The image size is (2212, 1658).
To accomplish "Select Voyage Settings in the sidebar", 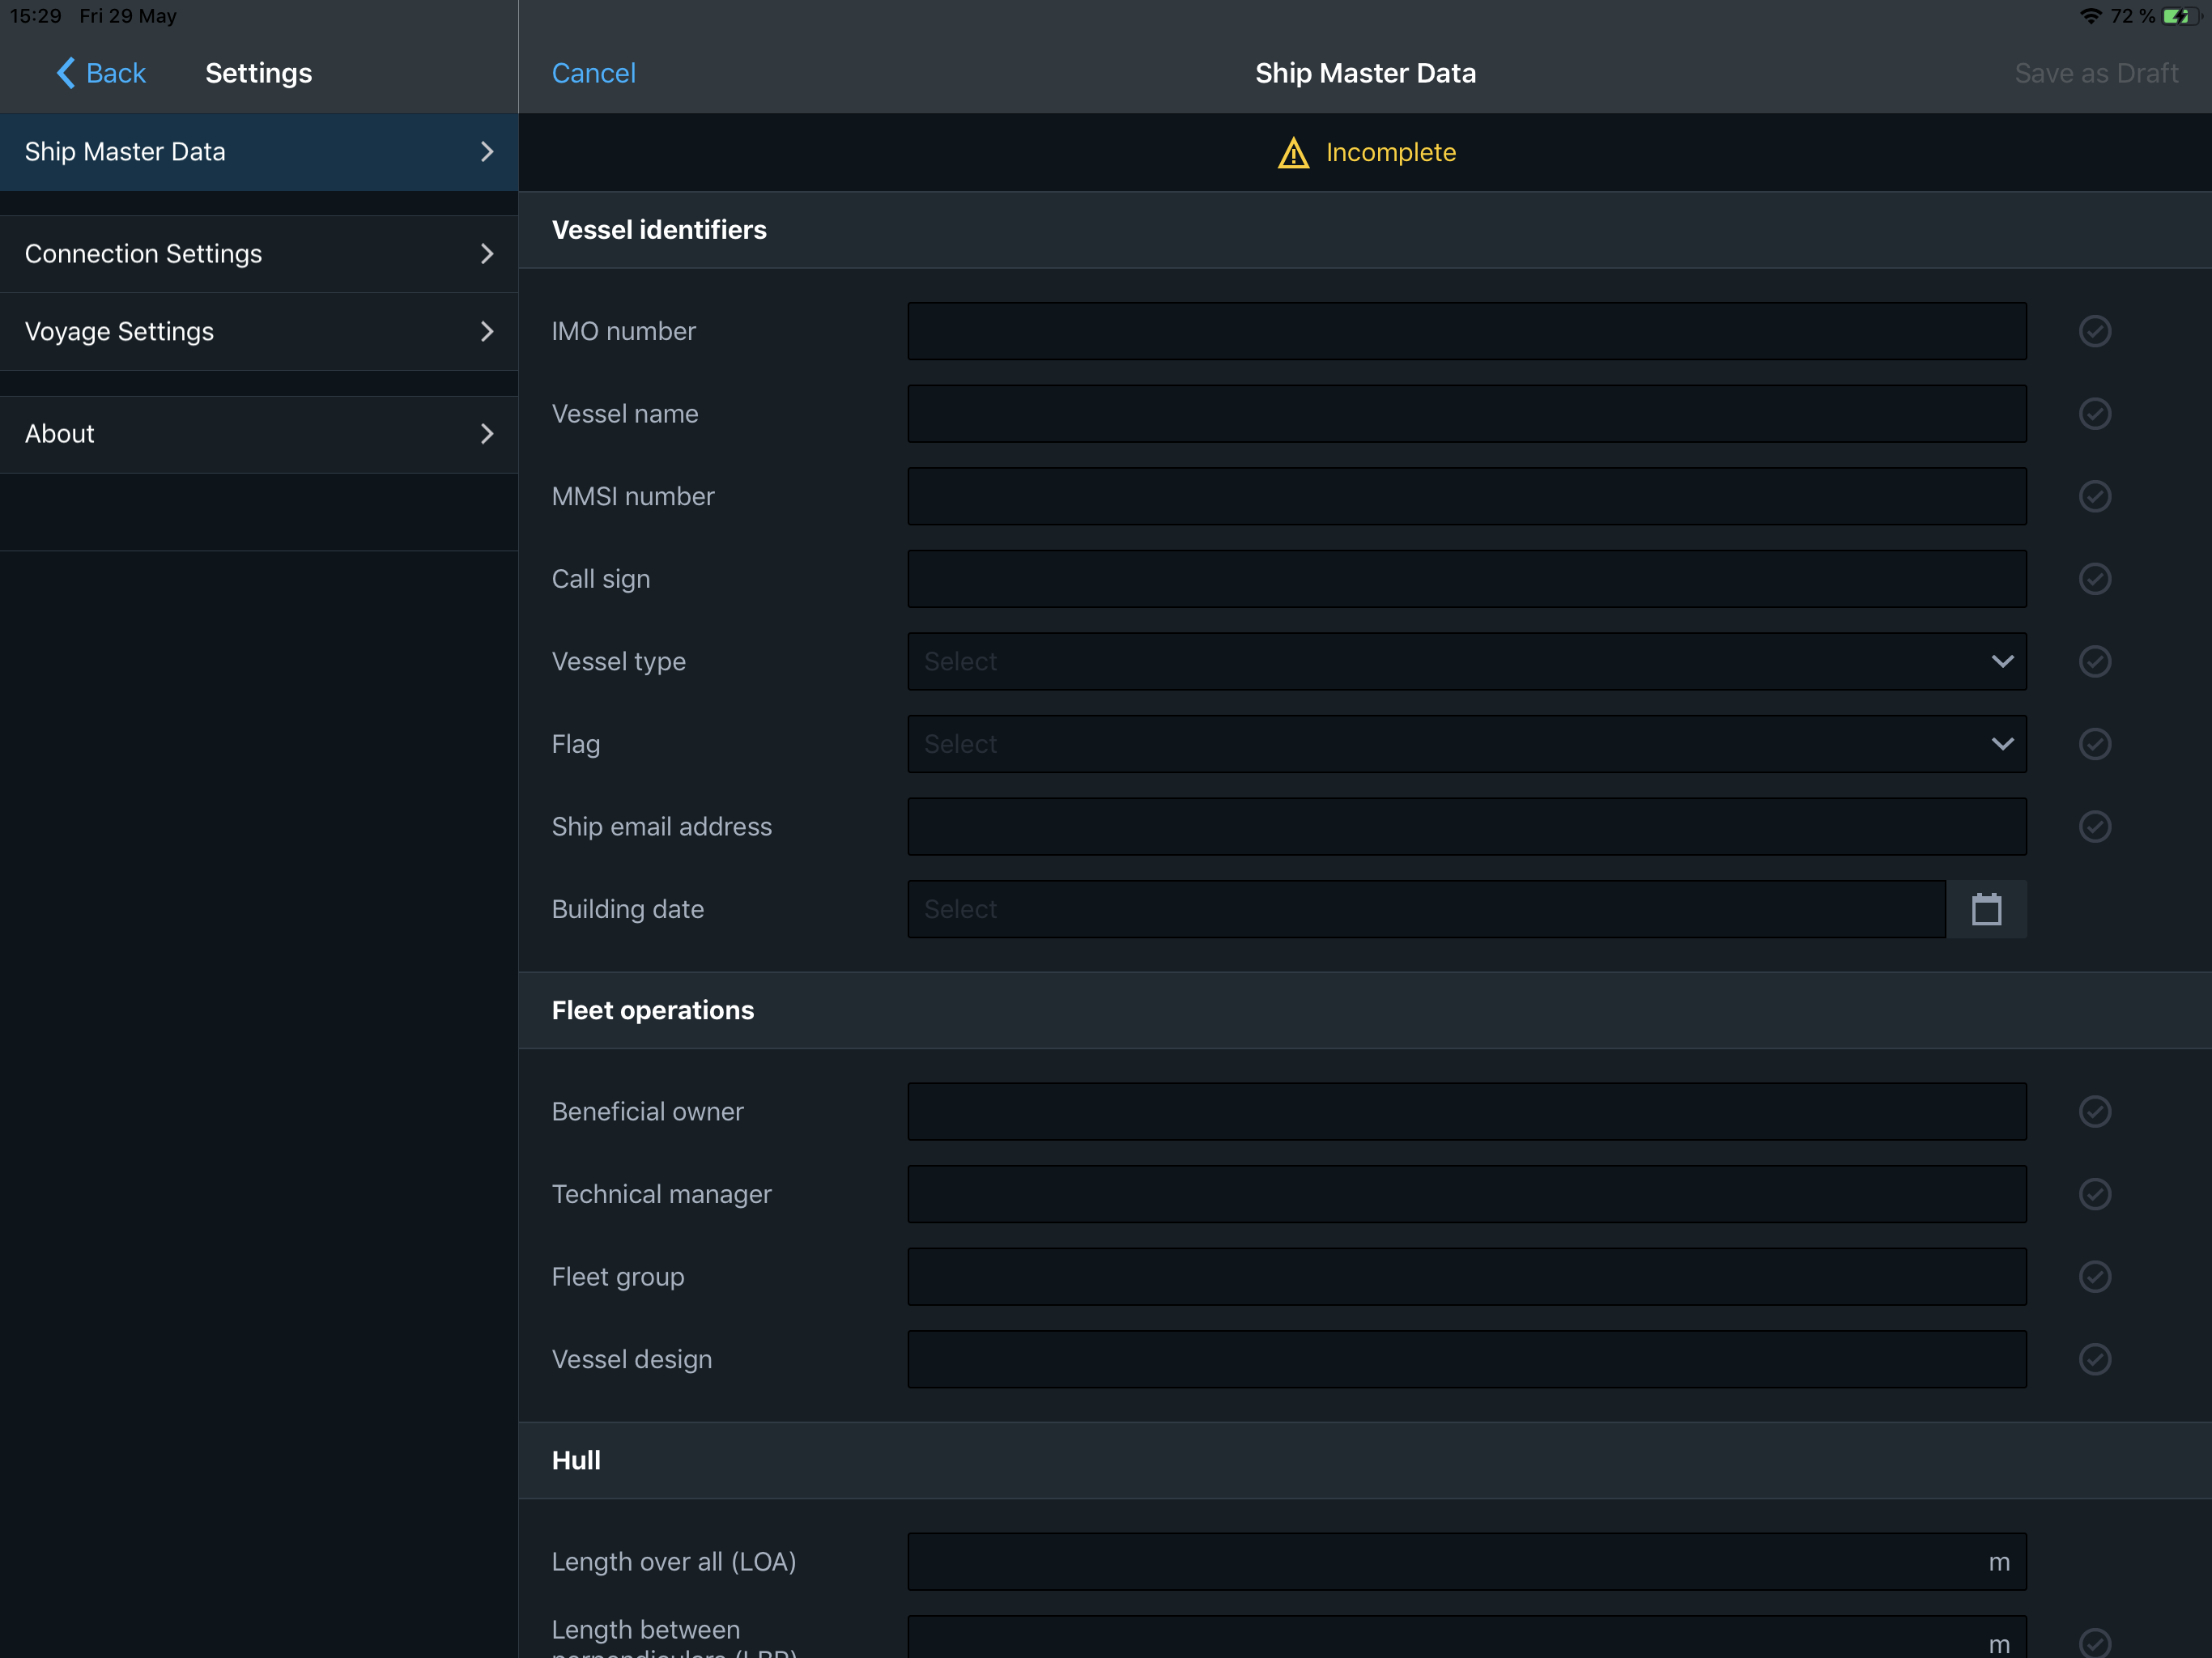I will [259, 332].
